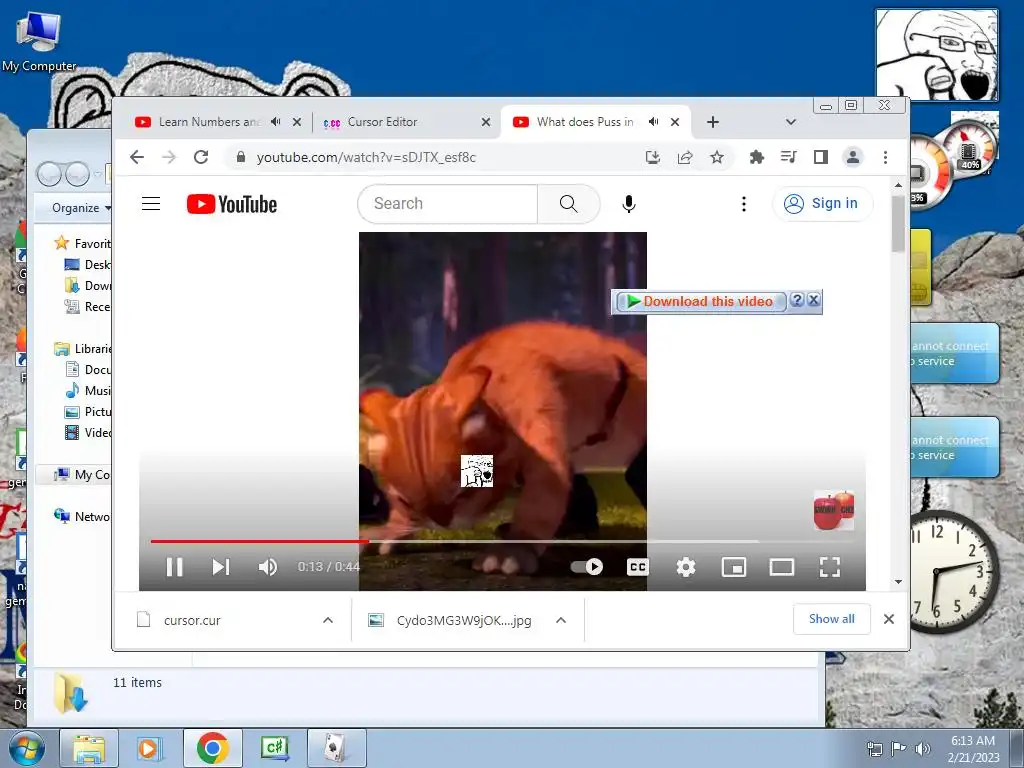Mute the video with speaker icon

coord(268,567)
